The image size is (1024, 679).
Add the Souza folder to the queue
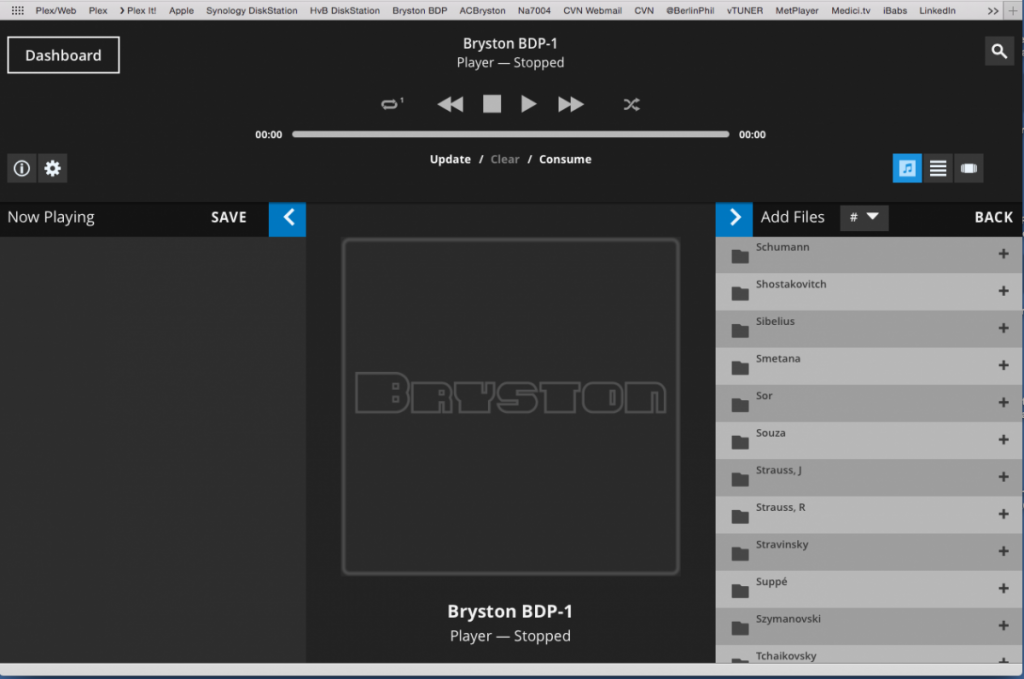click(1003, 440)
